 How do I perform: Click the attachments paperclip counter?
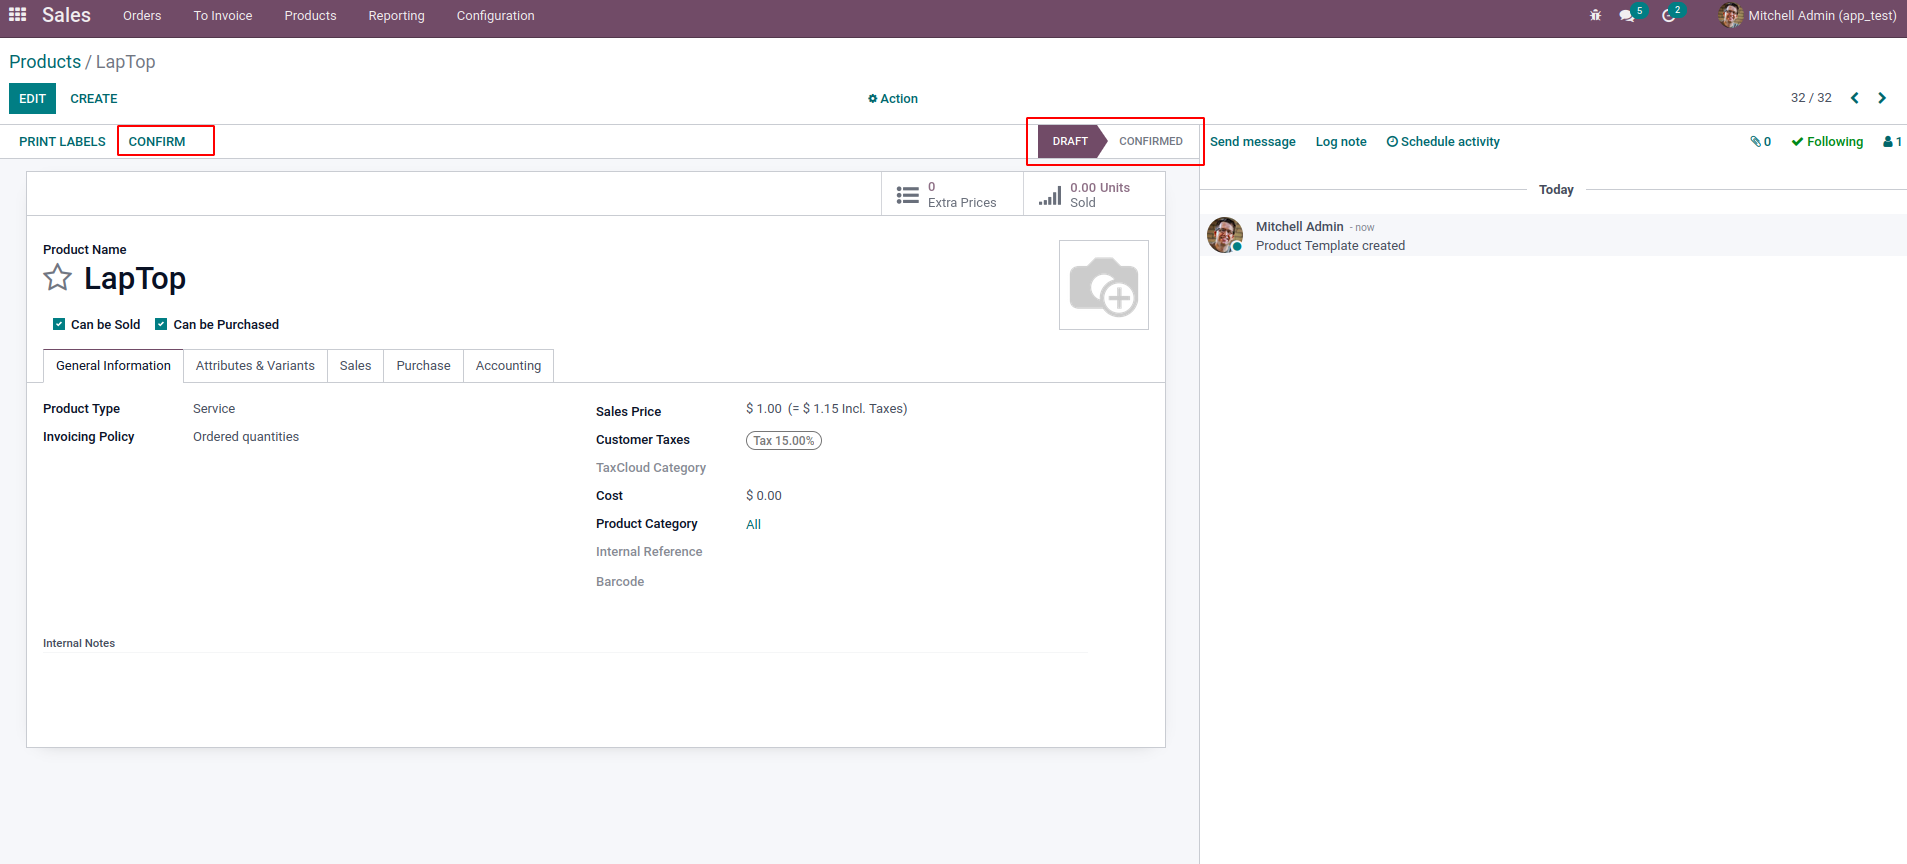[1761, 142]
